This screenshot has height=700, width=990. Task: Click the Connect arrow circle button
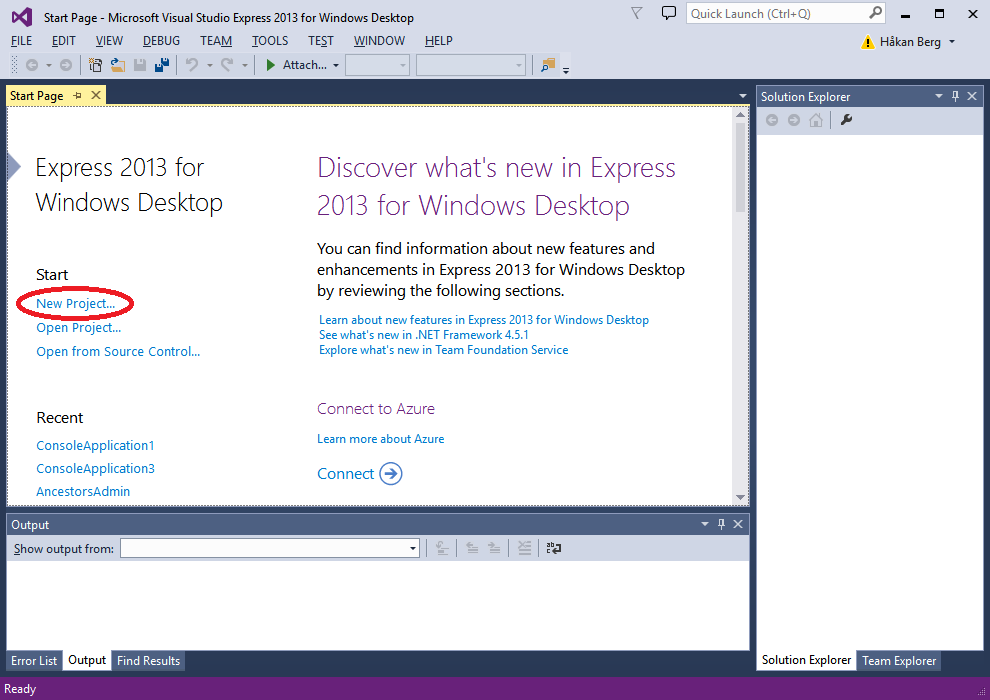(x=391, y=473)
